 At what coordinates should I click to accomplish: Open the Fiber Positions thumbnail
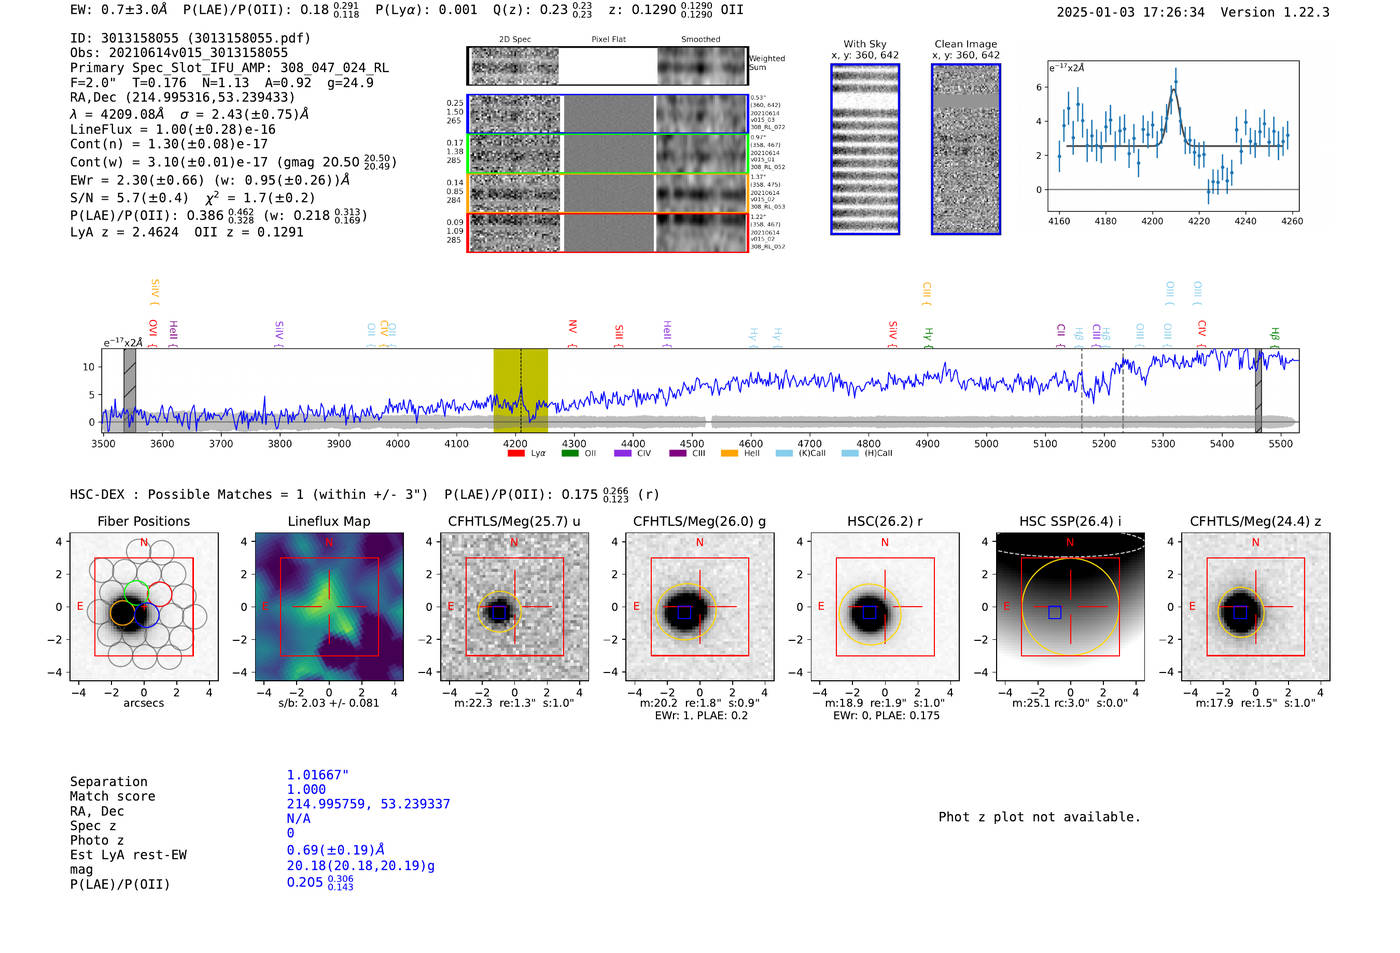tap(143, 607)
